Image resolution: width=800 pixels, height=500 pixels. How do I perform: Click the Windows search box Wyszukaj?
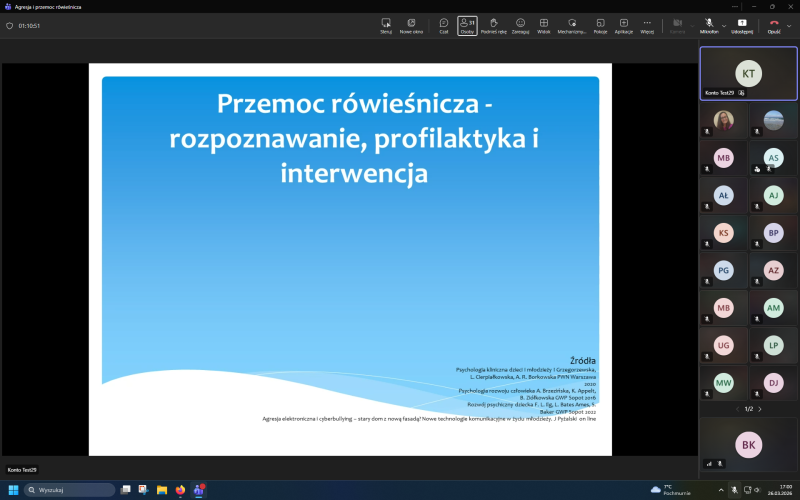[70, 490]
